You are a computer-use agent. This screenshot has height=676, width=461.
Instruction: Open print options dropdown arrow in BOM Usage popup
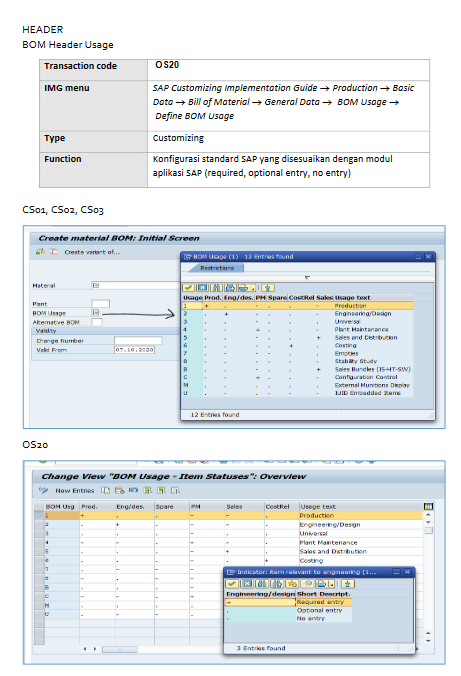254,288
